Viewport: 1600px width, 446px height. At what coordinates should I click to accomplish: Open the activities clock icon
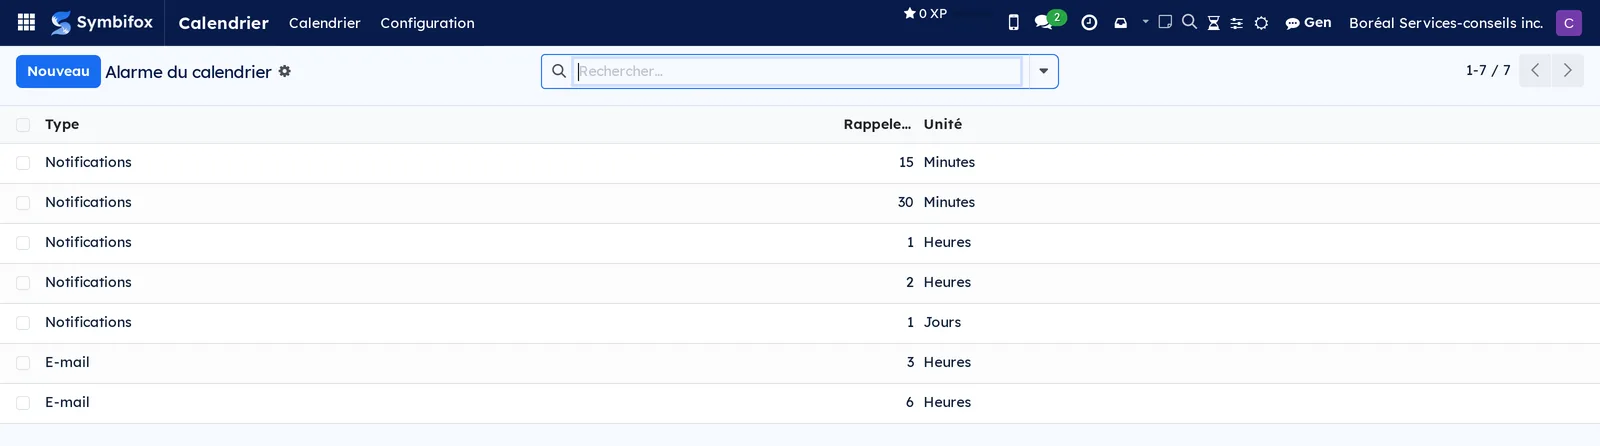point(1089,22)
